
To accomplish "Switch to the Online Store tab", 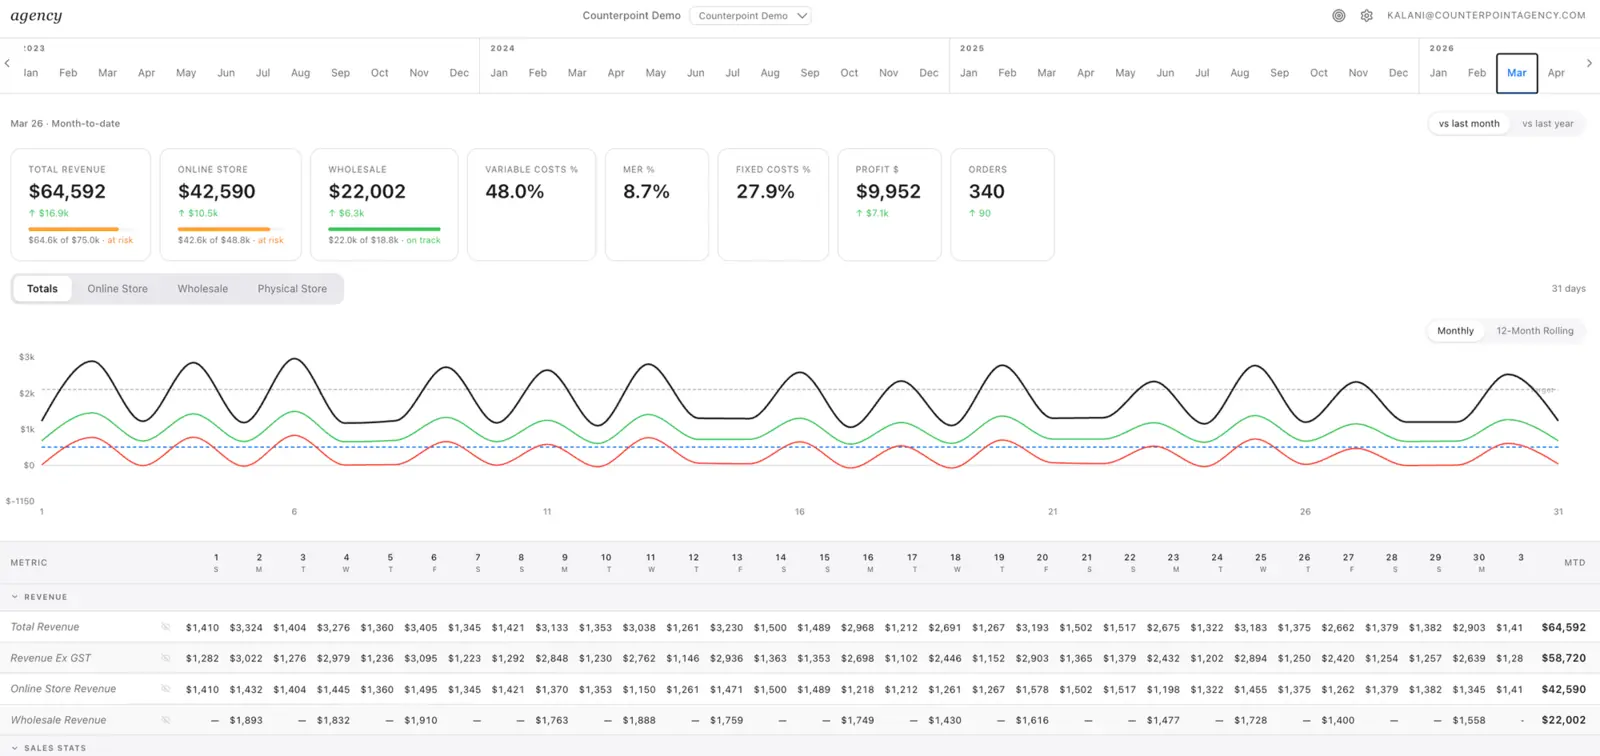I will [x=117, y=289].
